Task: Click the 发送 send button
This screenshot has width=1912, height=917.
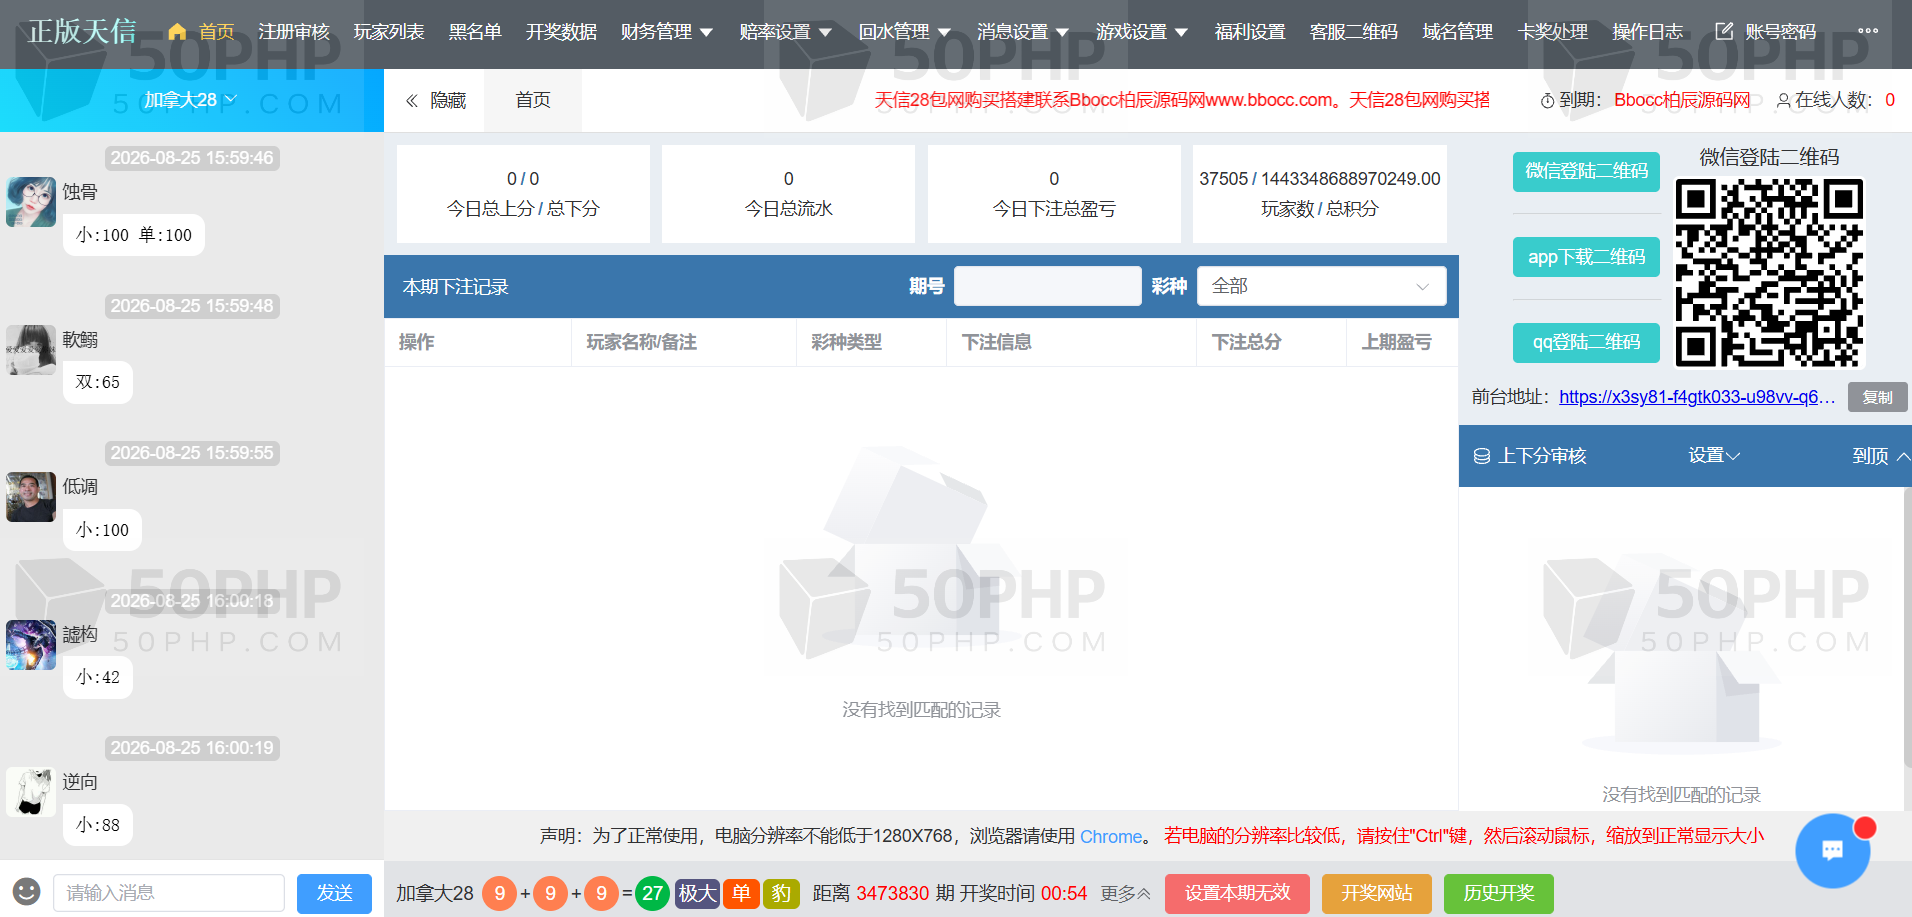Action: [334, 893]
